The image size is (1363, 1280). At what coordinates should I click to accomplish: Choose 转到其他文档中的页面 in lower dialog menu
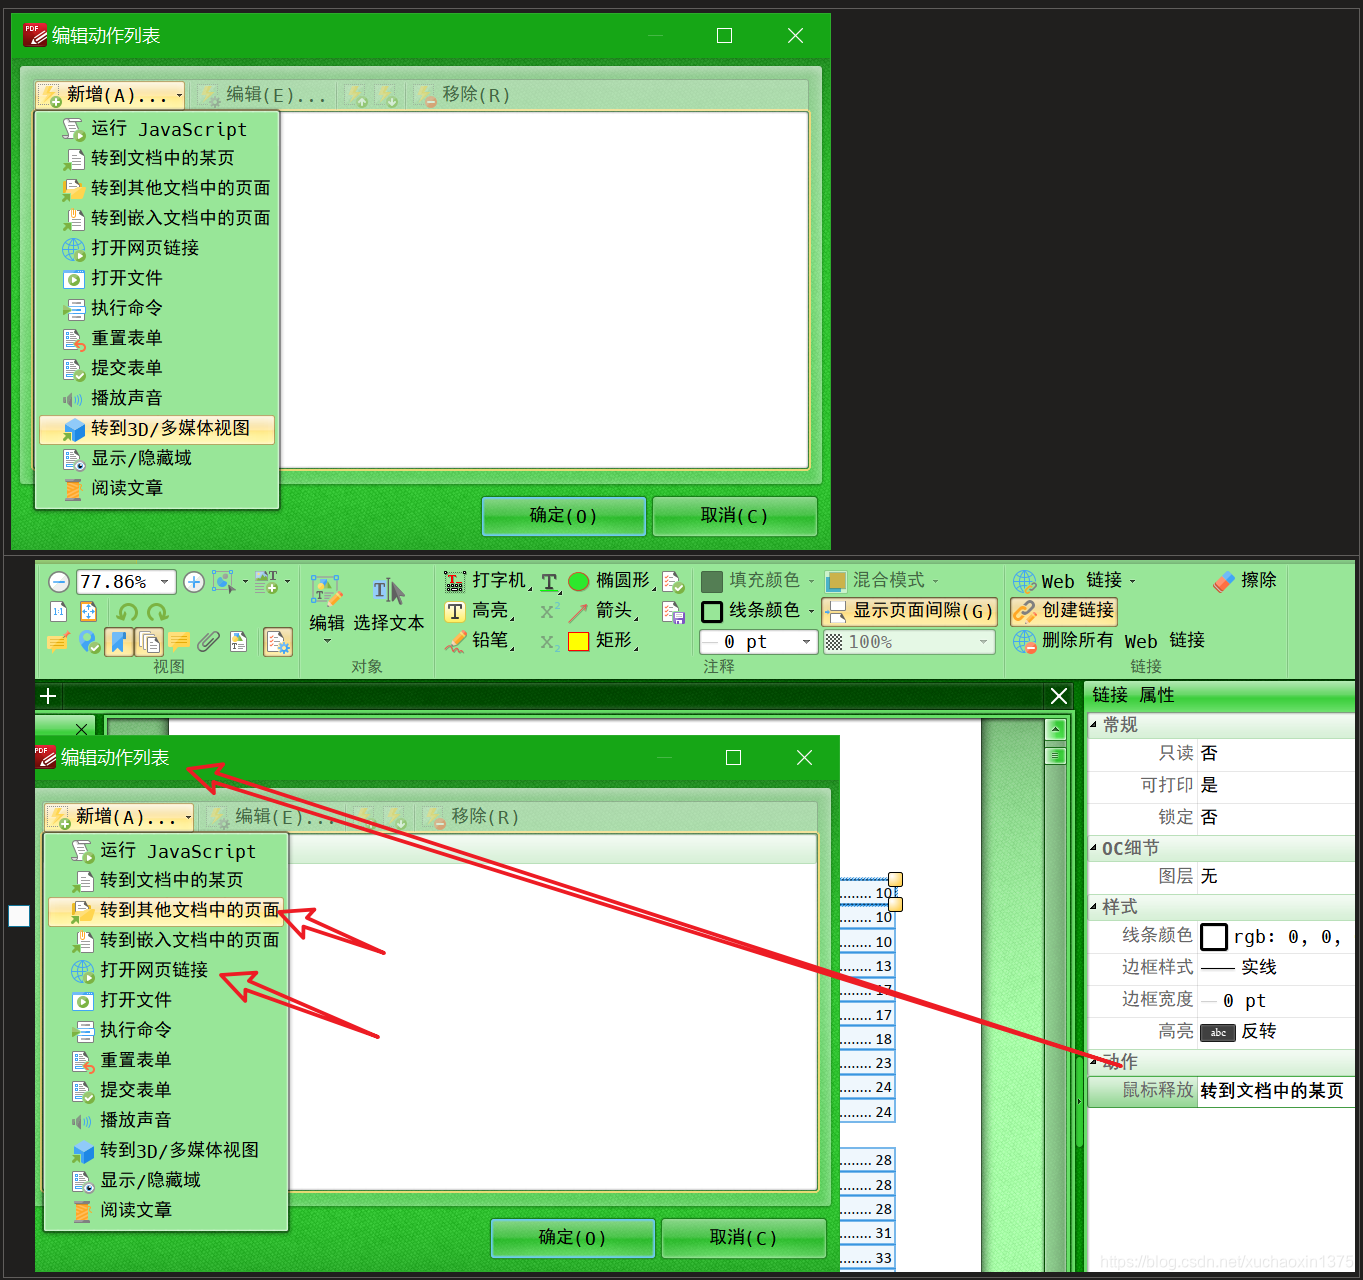click(x=166, y=911)
